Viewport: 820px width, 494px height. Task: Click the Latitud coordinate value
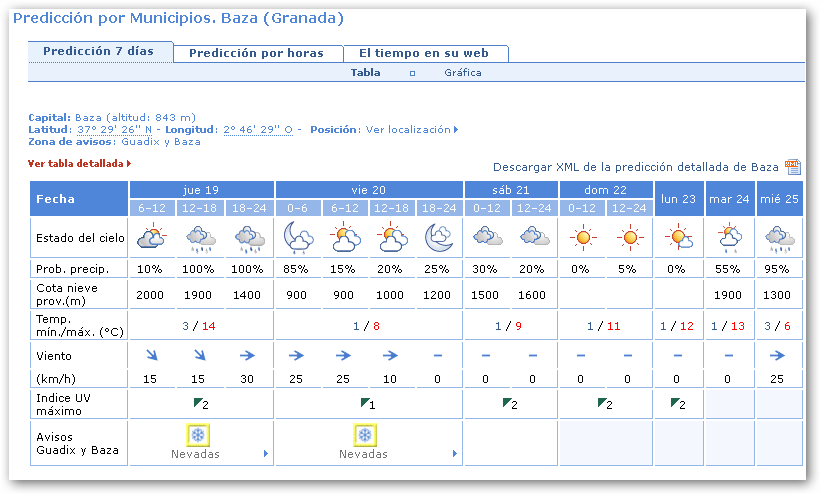tap(114, 130)
